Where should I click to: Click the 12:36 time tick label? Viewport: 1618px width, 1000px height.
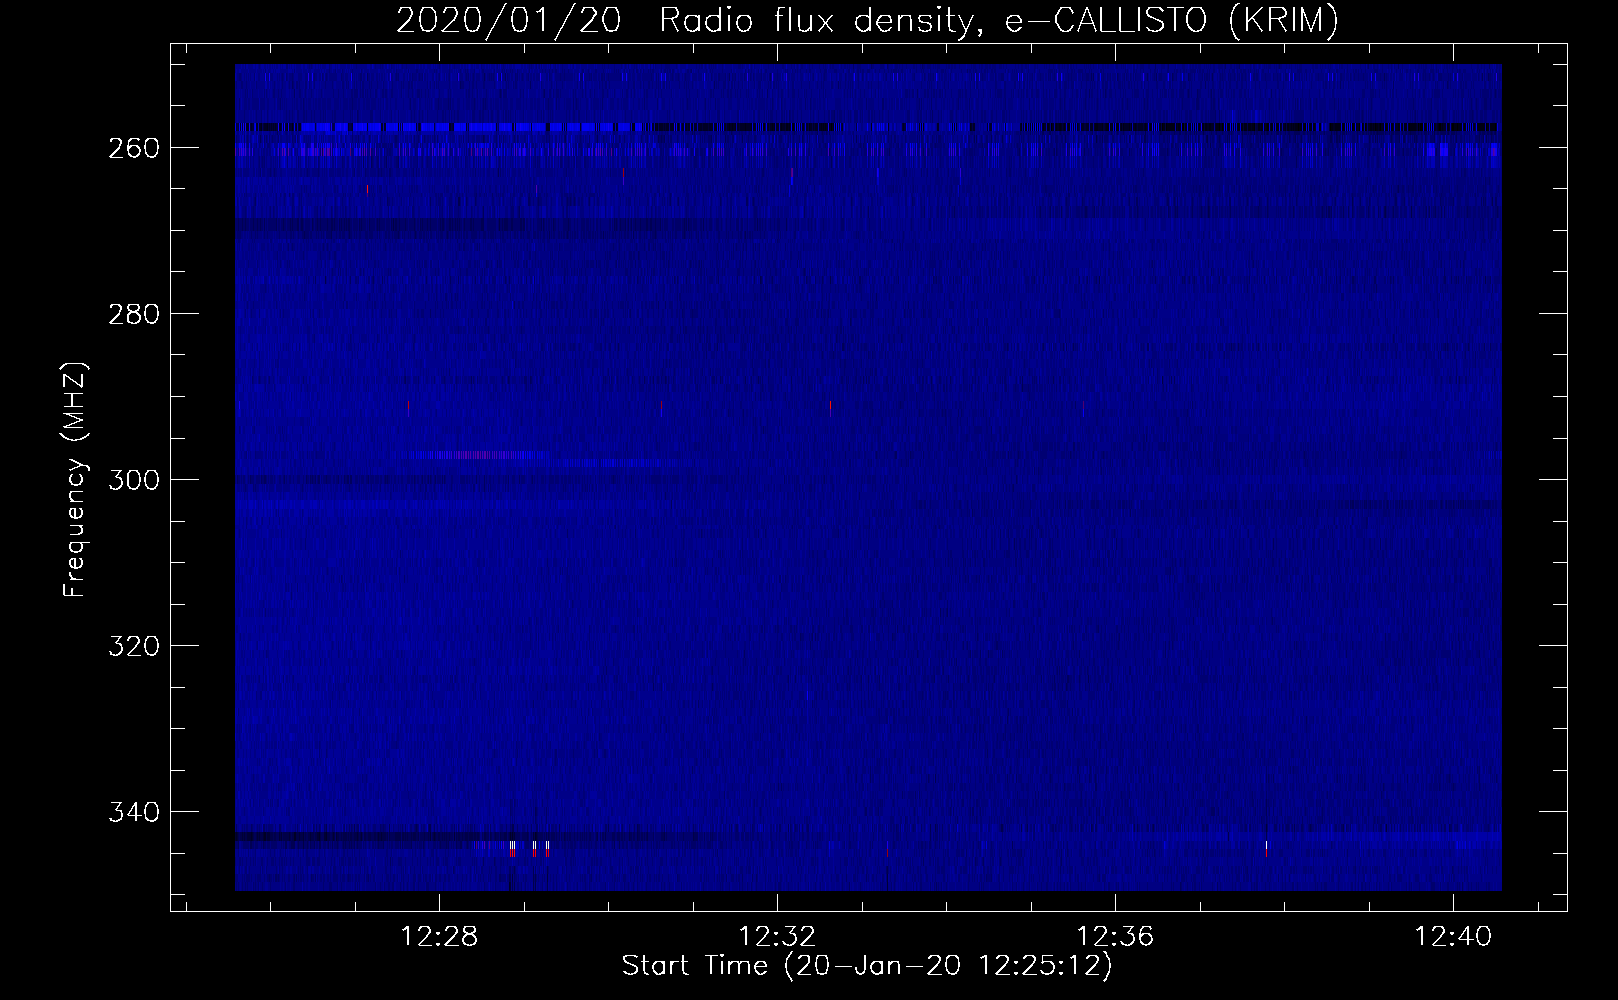coord(1115,936)
